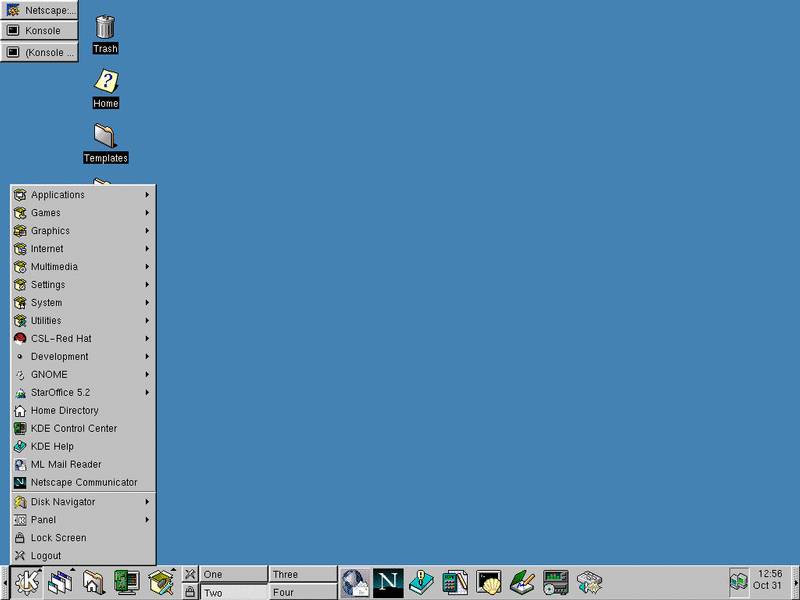This screenshot has width=800, height=600.
Task: Launch Netscape from the black N panel icon
Action: tap(388, 583)
